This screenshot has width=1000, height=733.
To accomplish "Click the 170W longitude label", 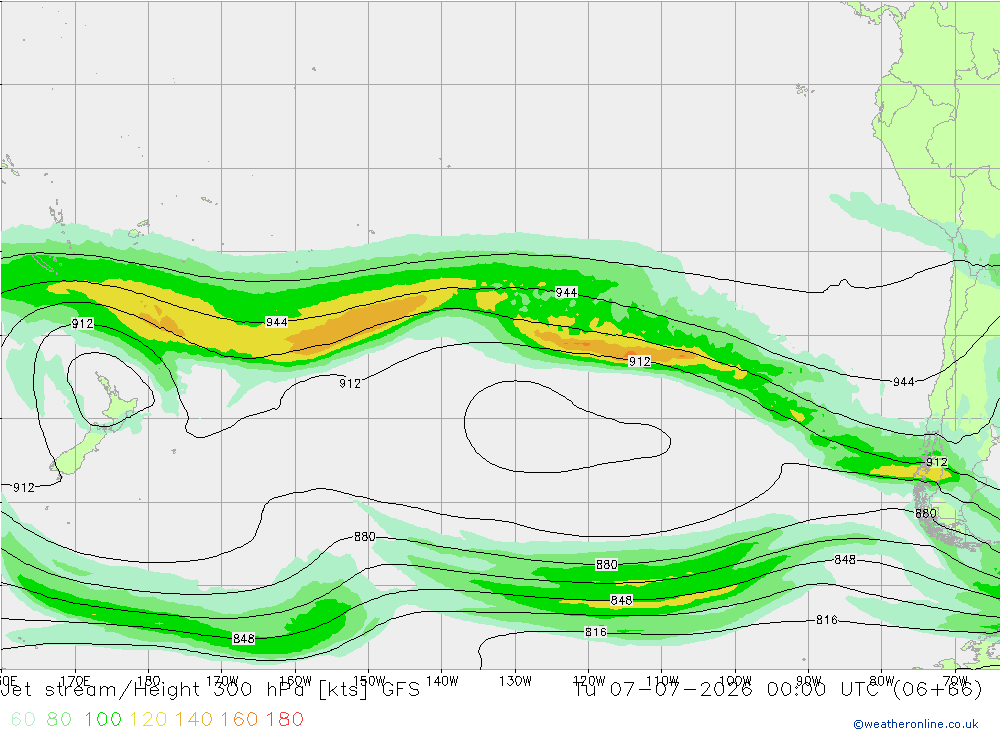I will 222,681.
